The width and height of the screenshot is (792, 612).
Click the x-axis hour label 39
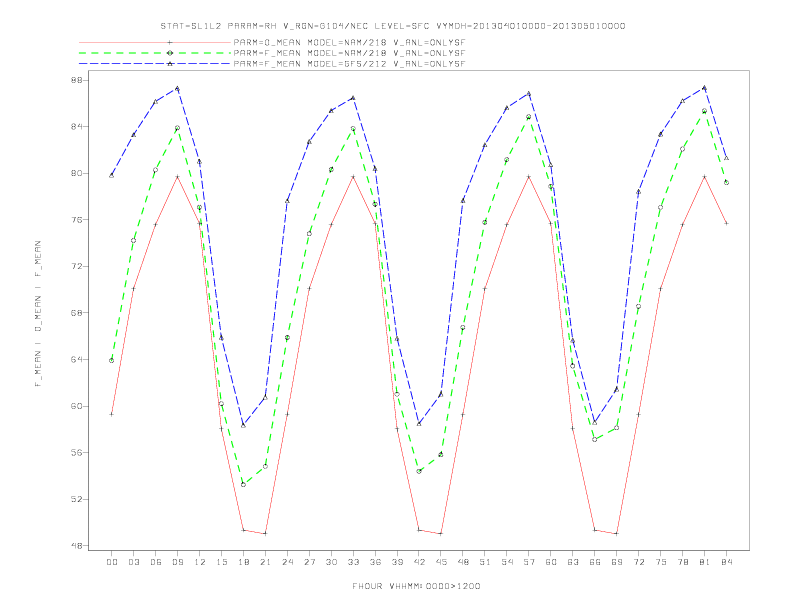coord(397,562)
